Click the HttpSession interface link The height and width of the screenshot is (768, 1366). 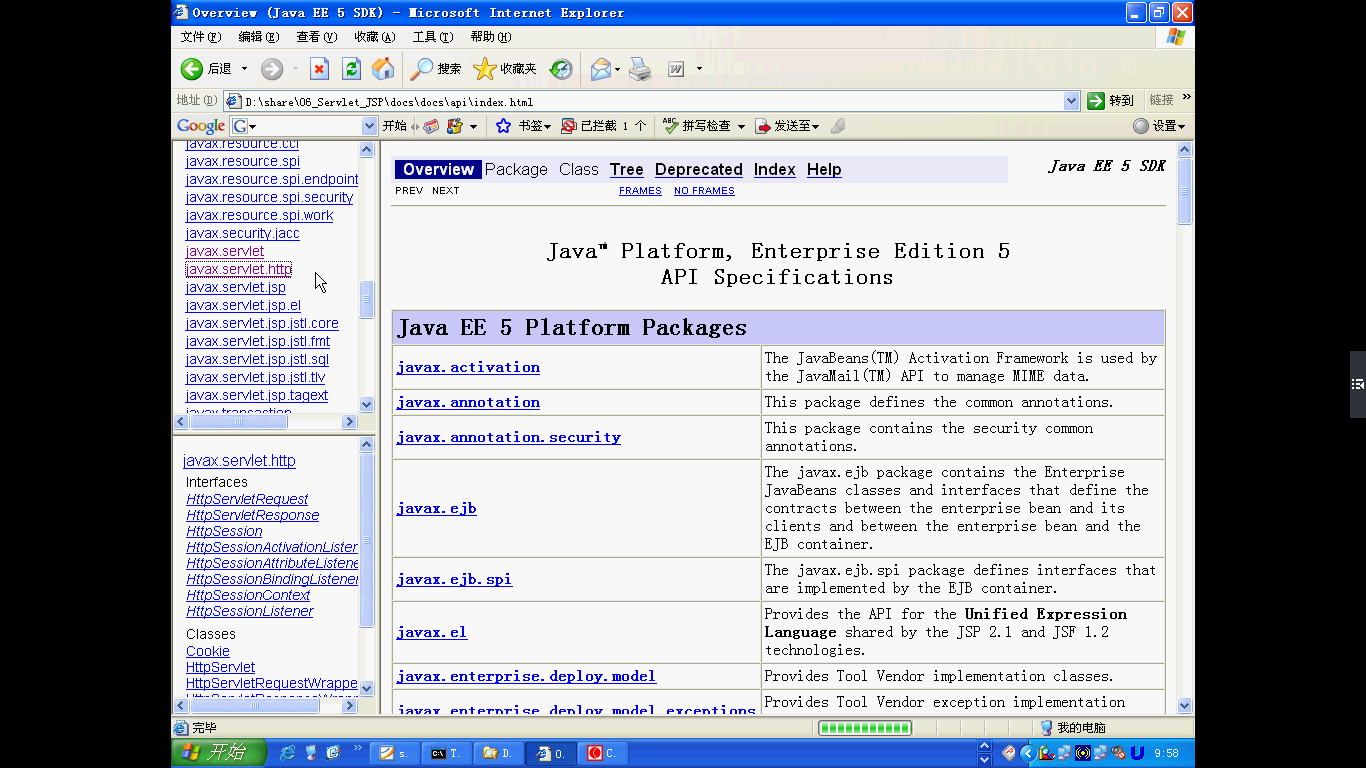[224, 531]
